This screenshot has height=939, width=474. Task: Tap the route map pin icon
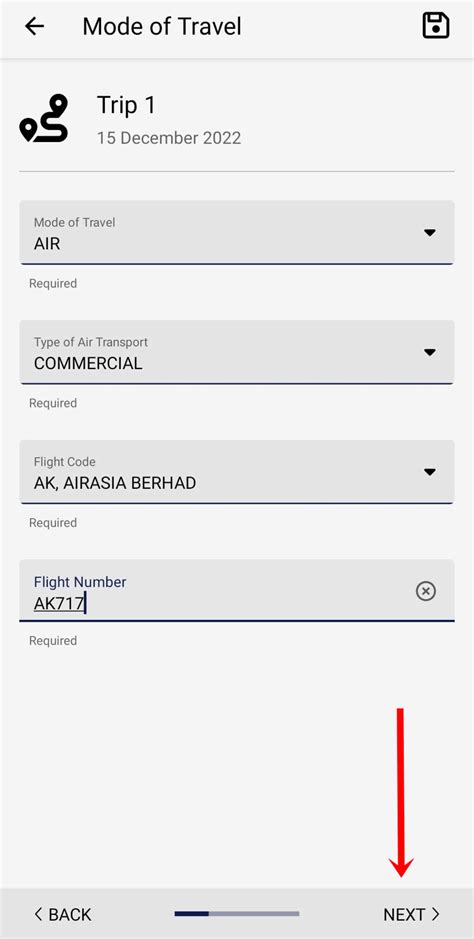(44, 118)
